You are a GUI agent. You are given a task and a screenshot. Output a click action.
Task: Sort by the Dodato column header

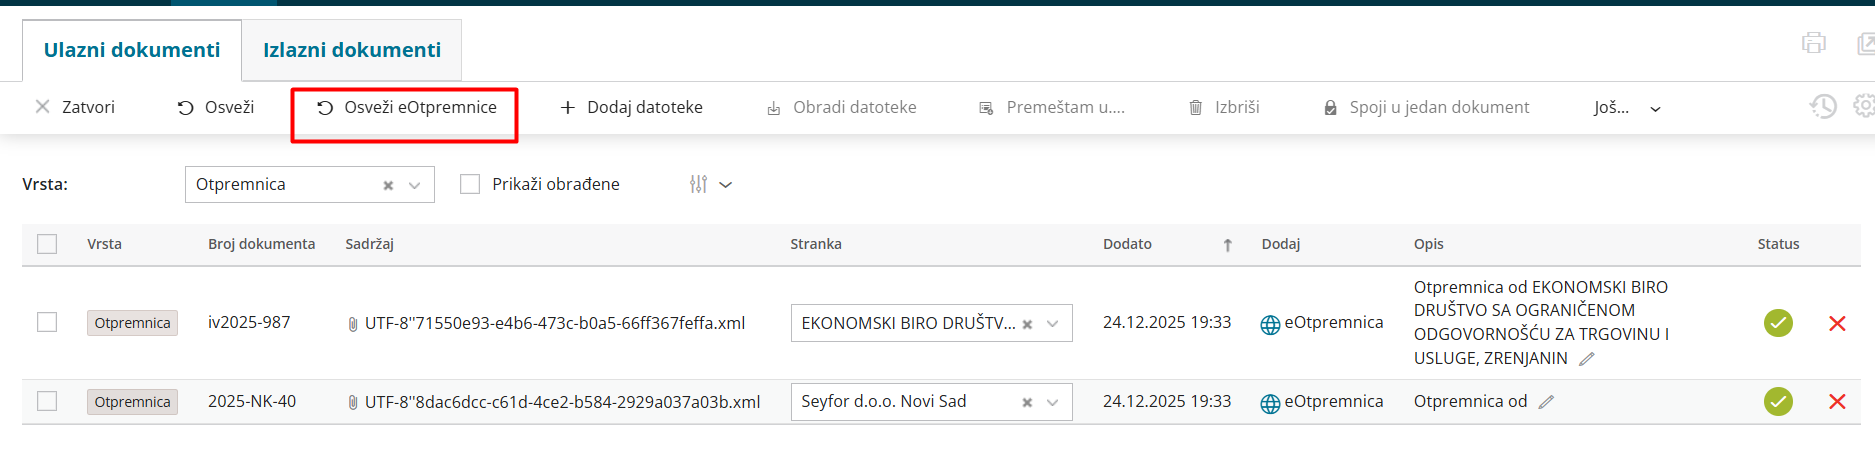pos(1128,244)
